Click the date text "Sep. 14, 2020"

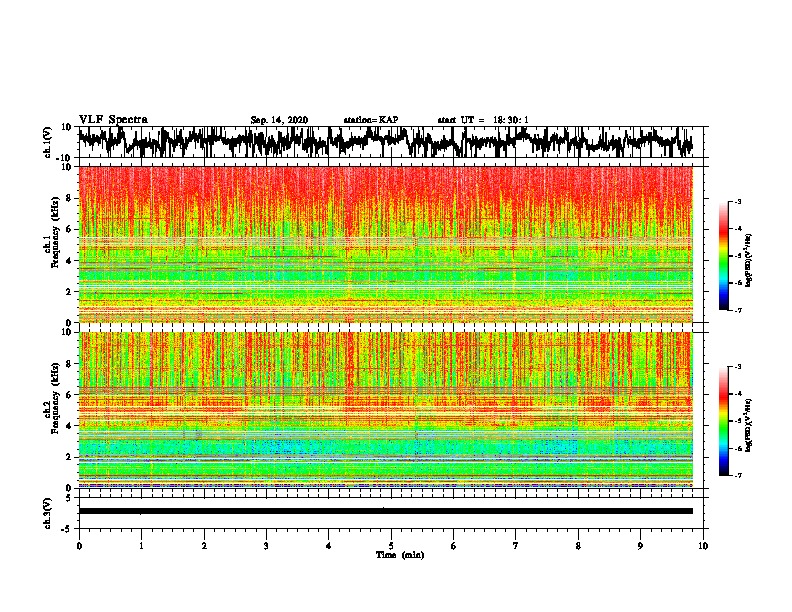[x=279, y=120]
